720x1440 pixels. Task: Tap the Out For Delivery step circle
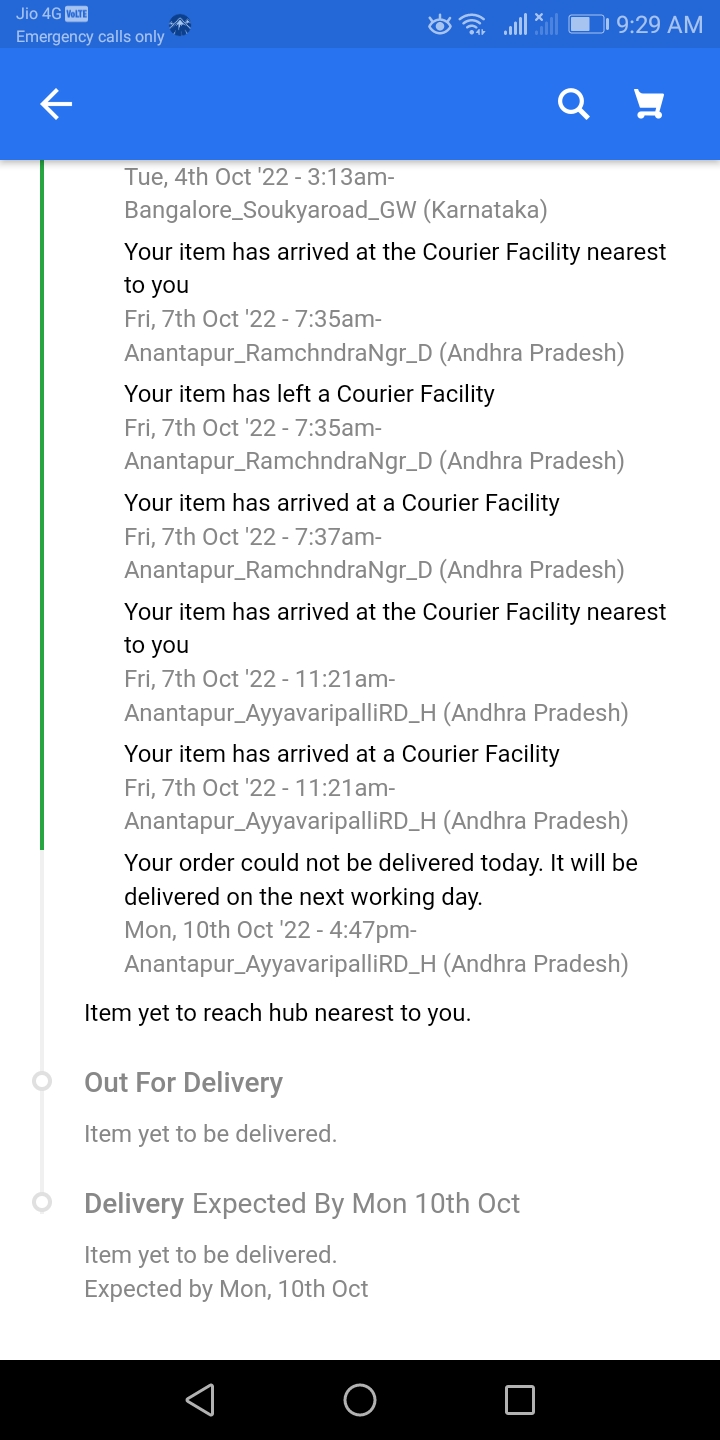[42, 1081]
